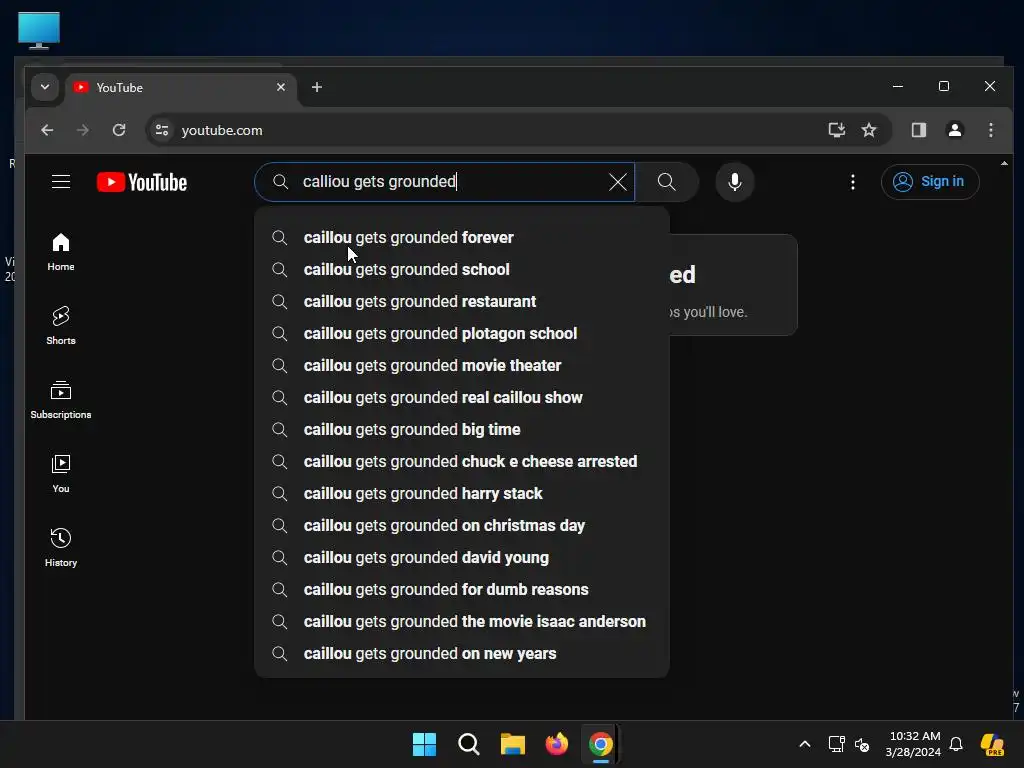
Task: Click the muted volume tray icon
Action: (862, 744)
